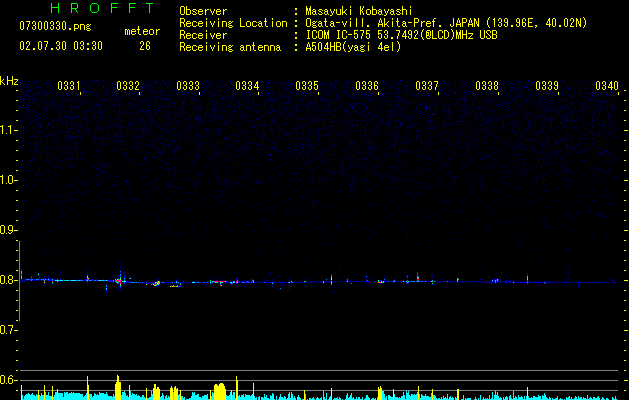Click the antenna A504HB(yagi 4el) text
The height and width of the screenshot is (400, 629).
click(353, 47)
